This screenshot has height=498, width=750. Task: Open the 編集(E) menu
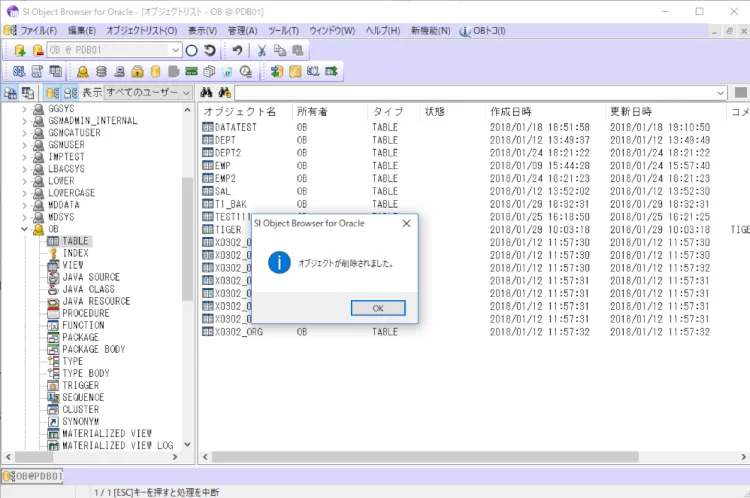pyautogui.click(x=82, y=31)
